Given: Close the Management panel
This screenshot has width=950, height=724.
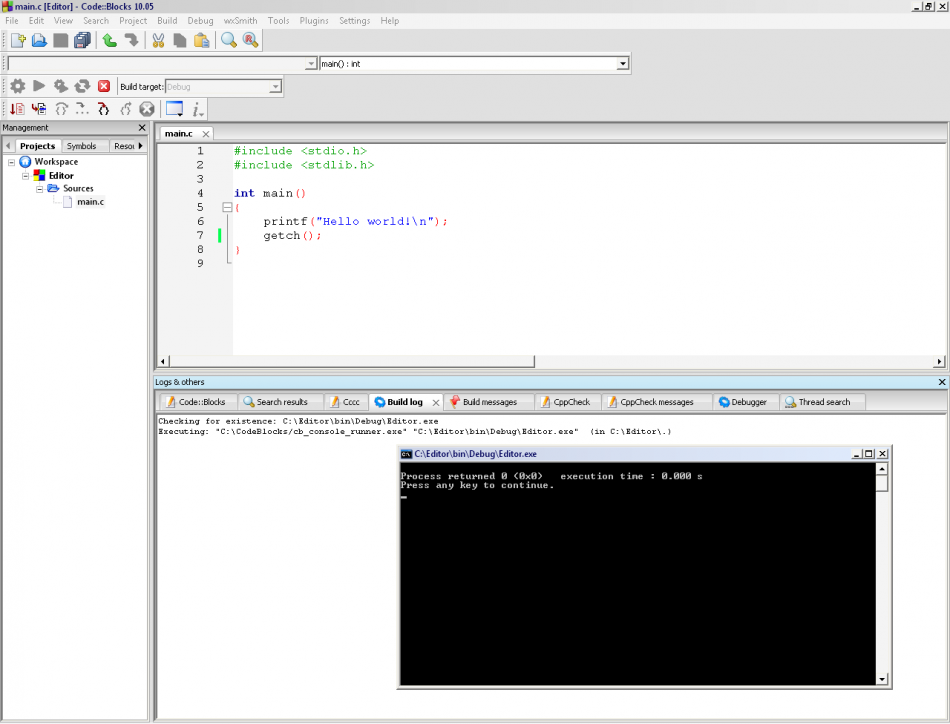Looking at the screenshot, I should (x=142, y=128).
